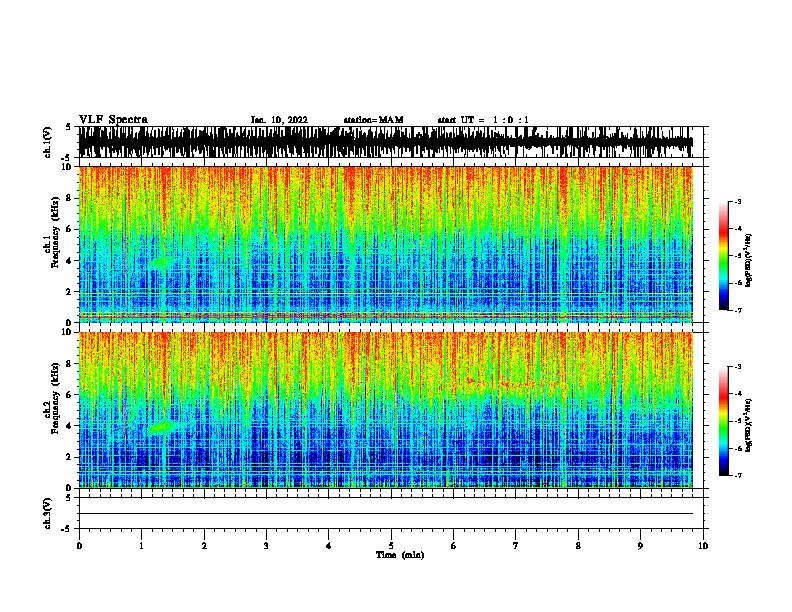The image size is (792, 612).
Task: Click the "6" kHz tick of ch.2 spectrogram
Action: coord(69,395)
